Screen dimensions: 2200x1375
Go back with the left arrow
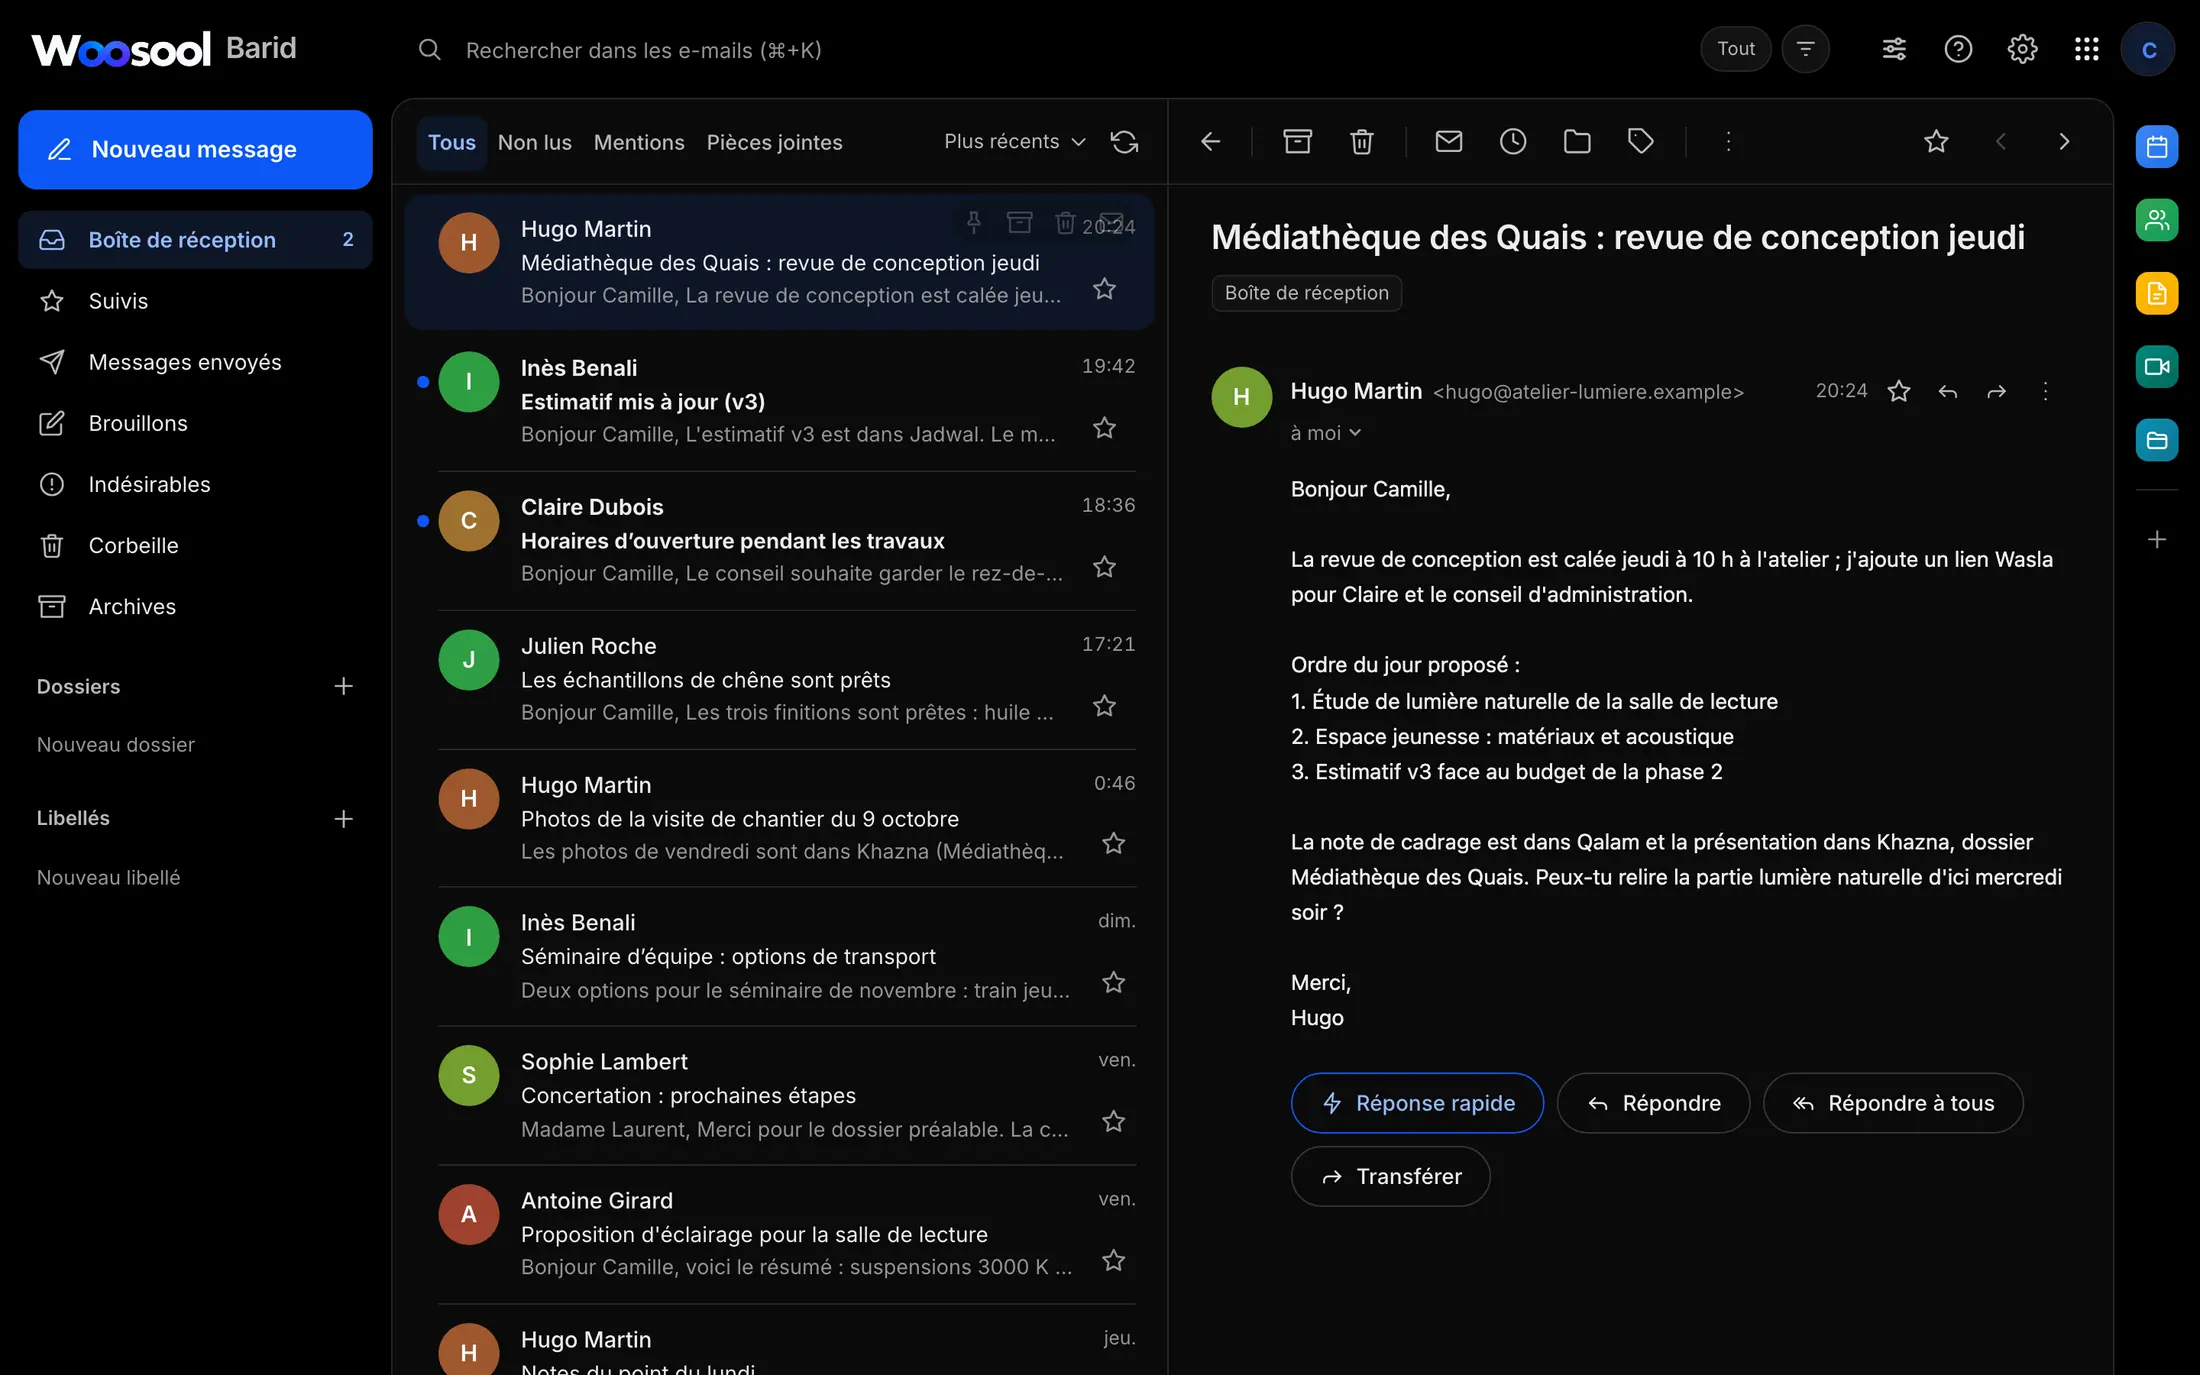pos(1210,142)
